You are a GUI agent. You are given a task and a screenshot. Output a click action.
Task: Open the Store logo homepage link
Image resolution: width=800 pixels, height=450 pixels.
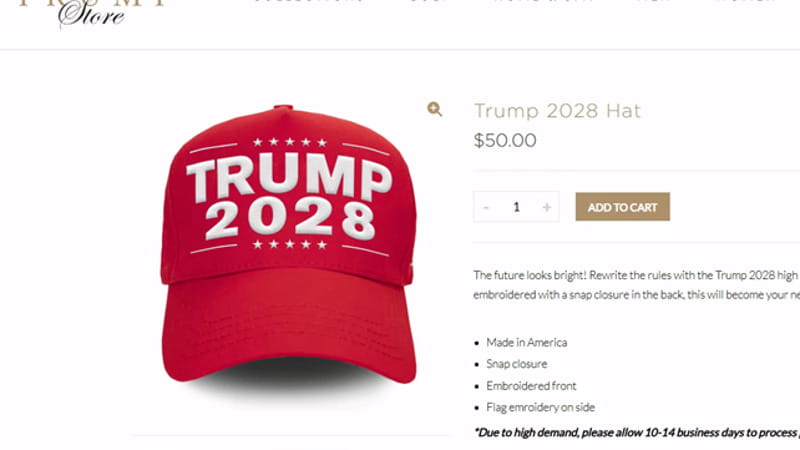pyautogui.click(x=91, y=13)
